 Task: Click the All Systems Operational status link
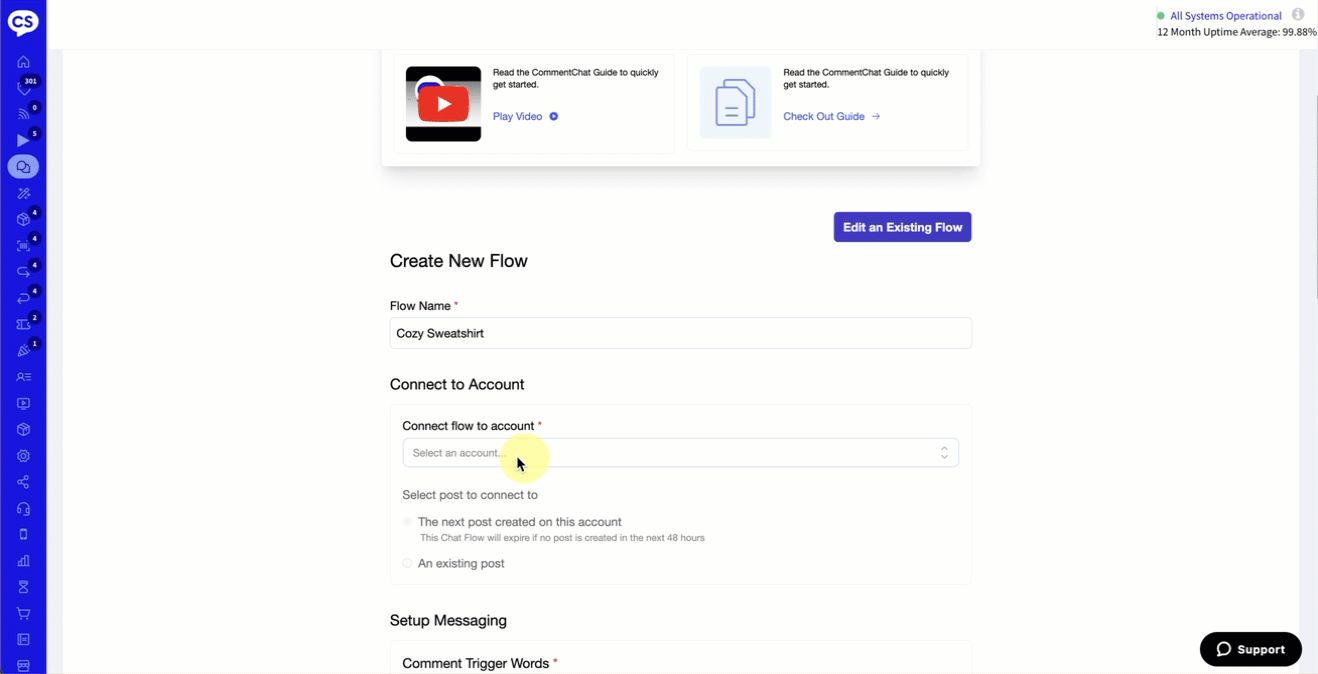pyautogui.click(x=1225, y=16)
